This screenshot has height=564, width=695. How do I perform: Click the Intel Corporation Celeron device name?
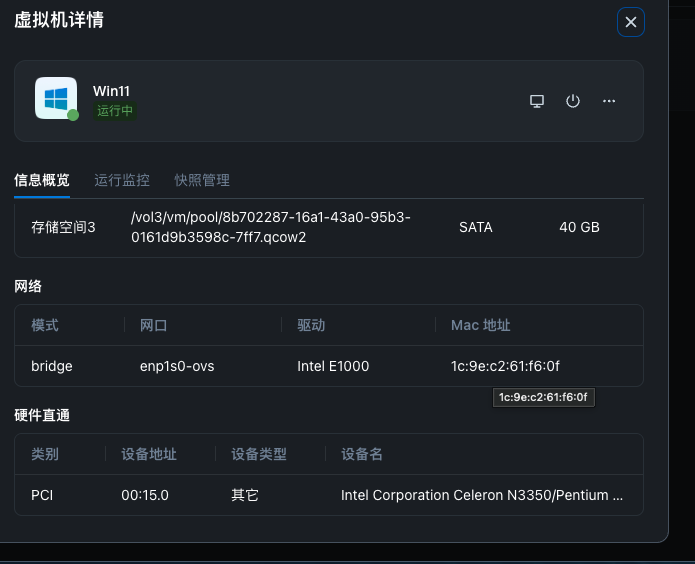[x=482, y=495]
